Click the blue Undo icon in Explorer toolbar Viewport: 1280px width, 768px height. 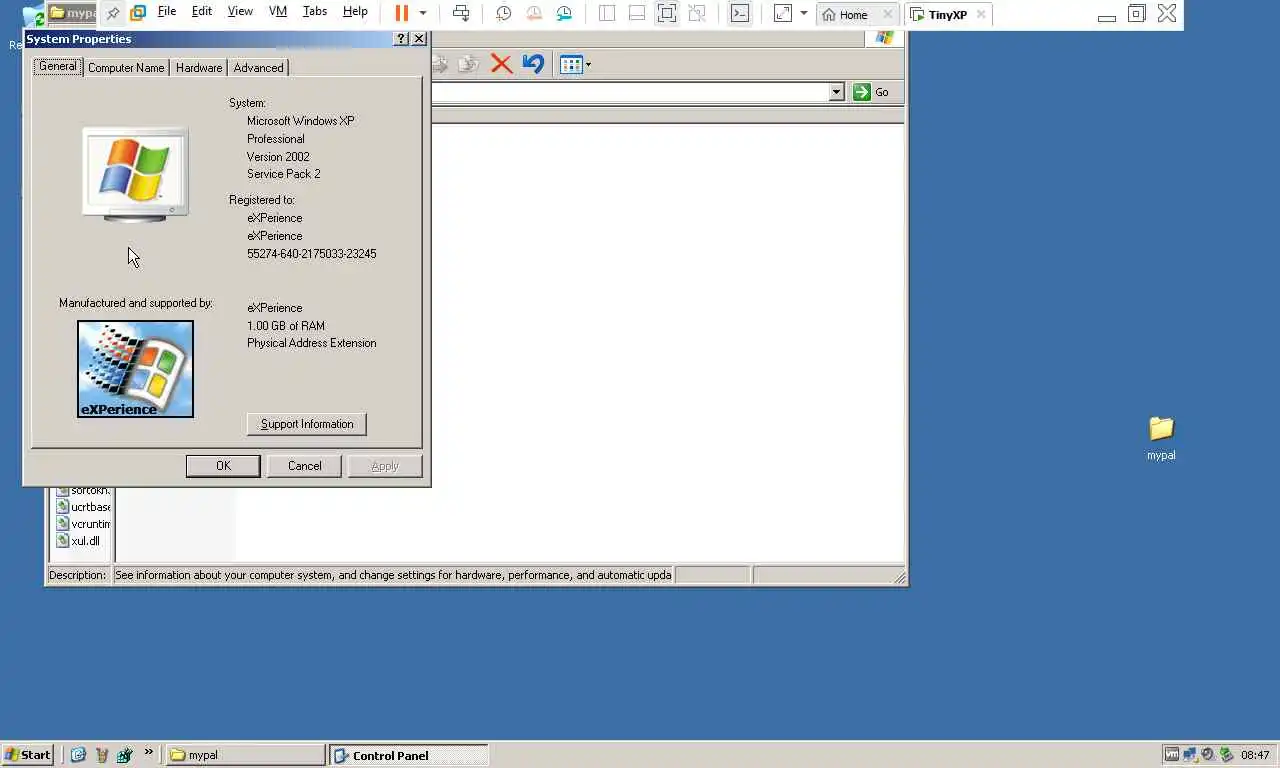click(533, 65)
